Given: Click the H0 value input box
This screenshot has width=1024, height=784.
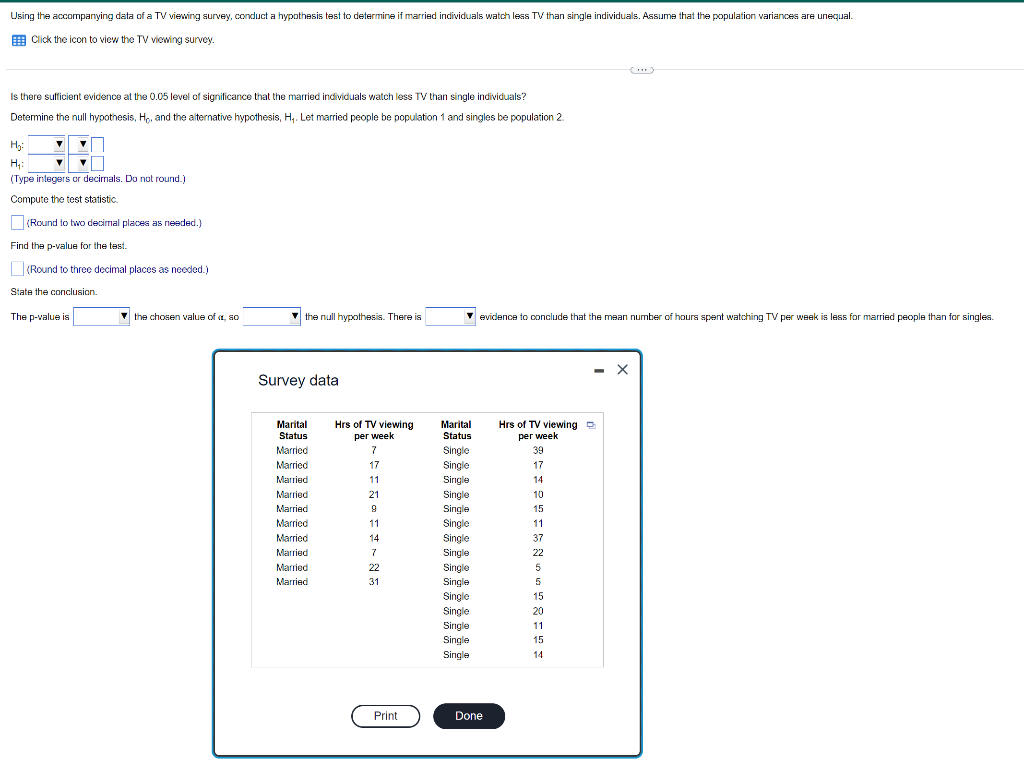Looking at the screenshot, I should (x=97, y=144).
